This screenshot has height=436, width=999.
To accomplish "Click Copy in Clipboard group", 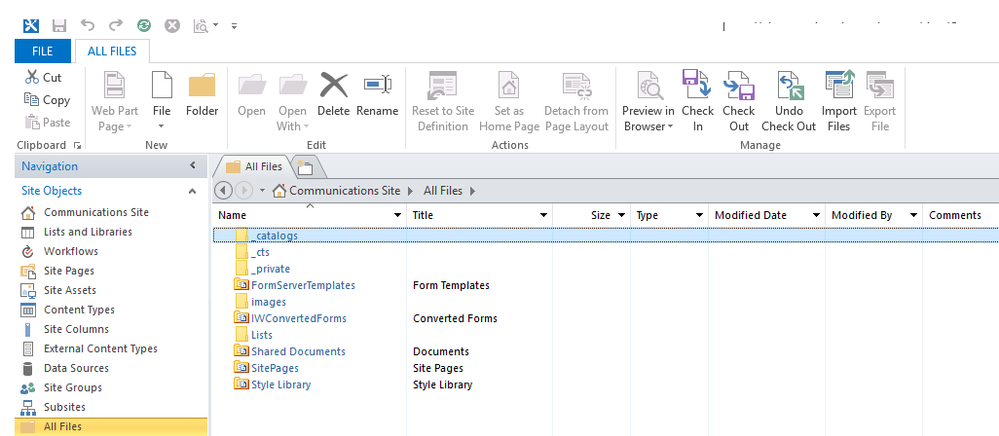I will (47, 99).
